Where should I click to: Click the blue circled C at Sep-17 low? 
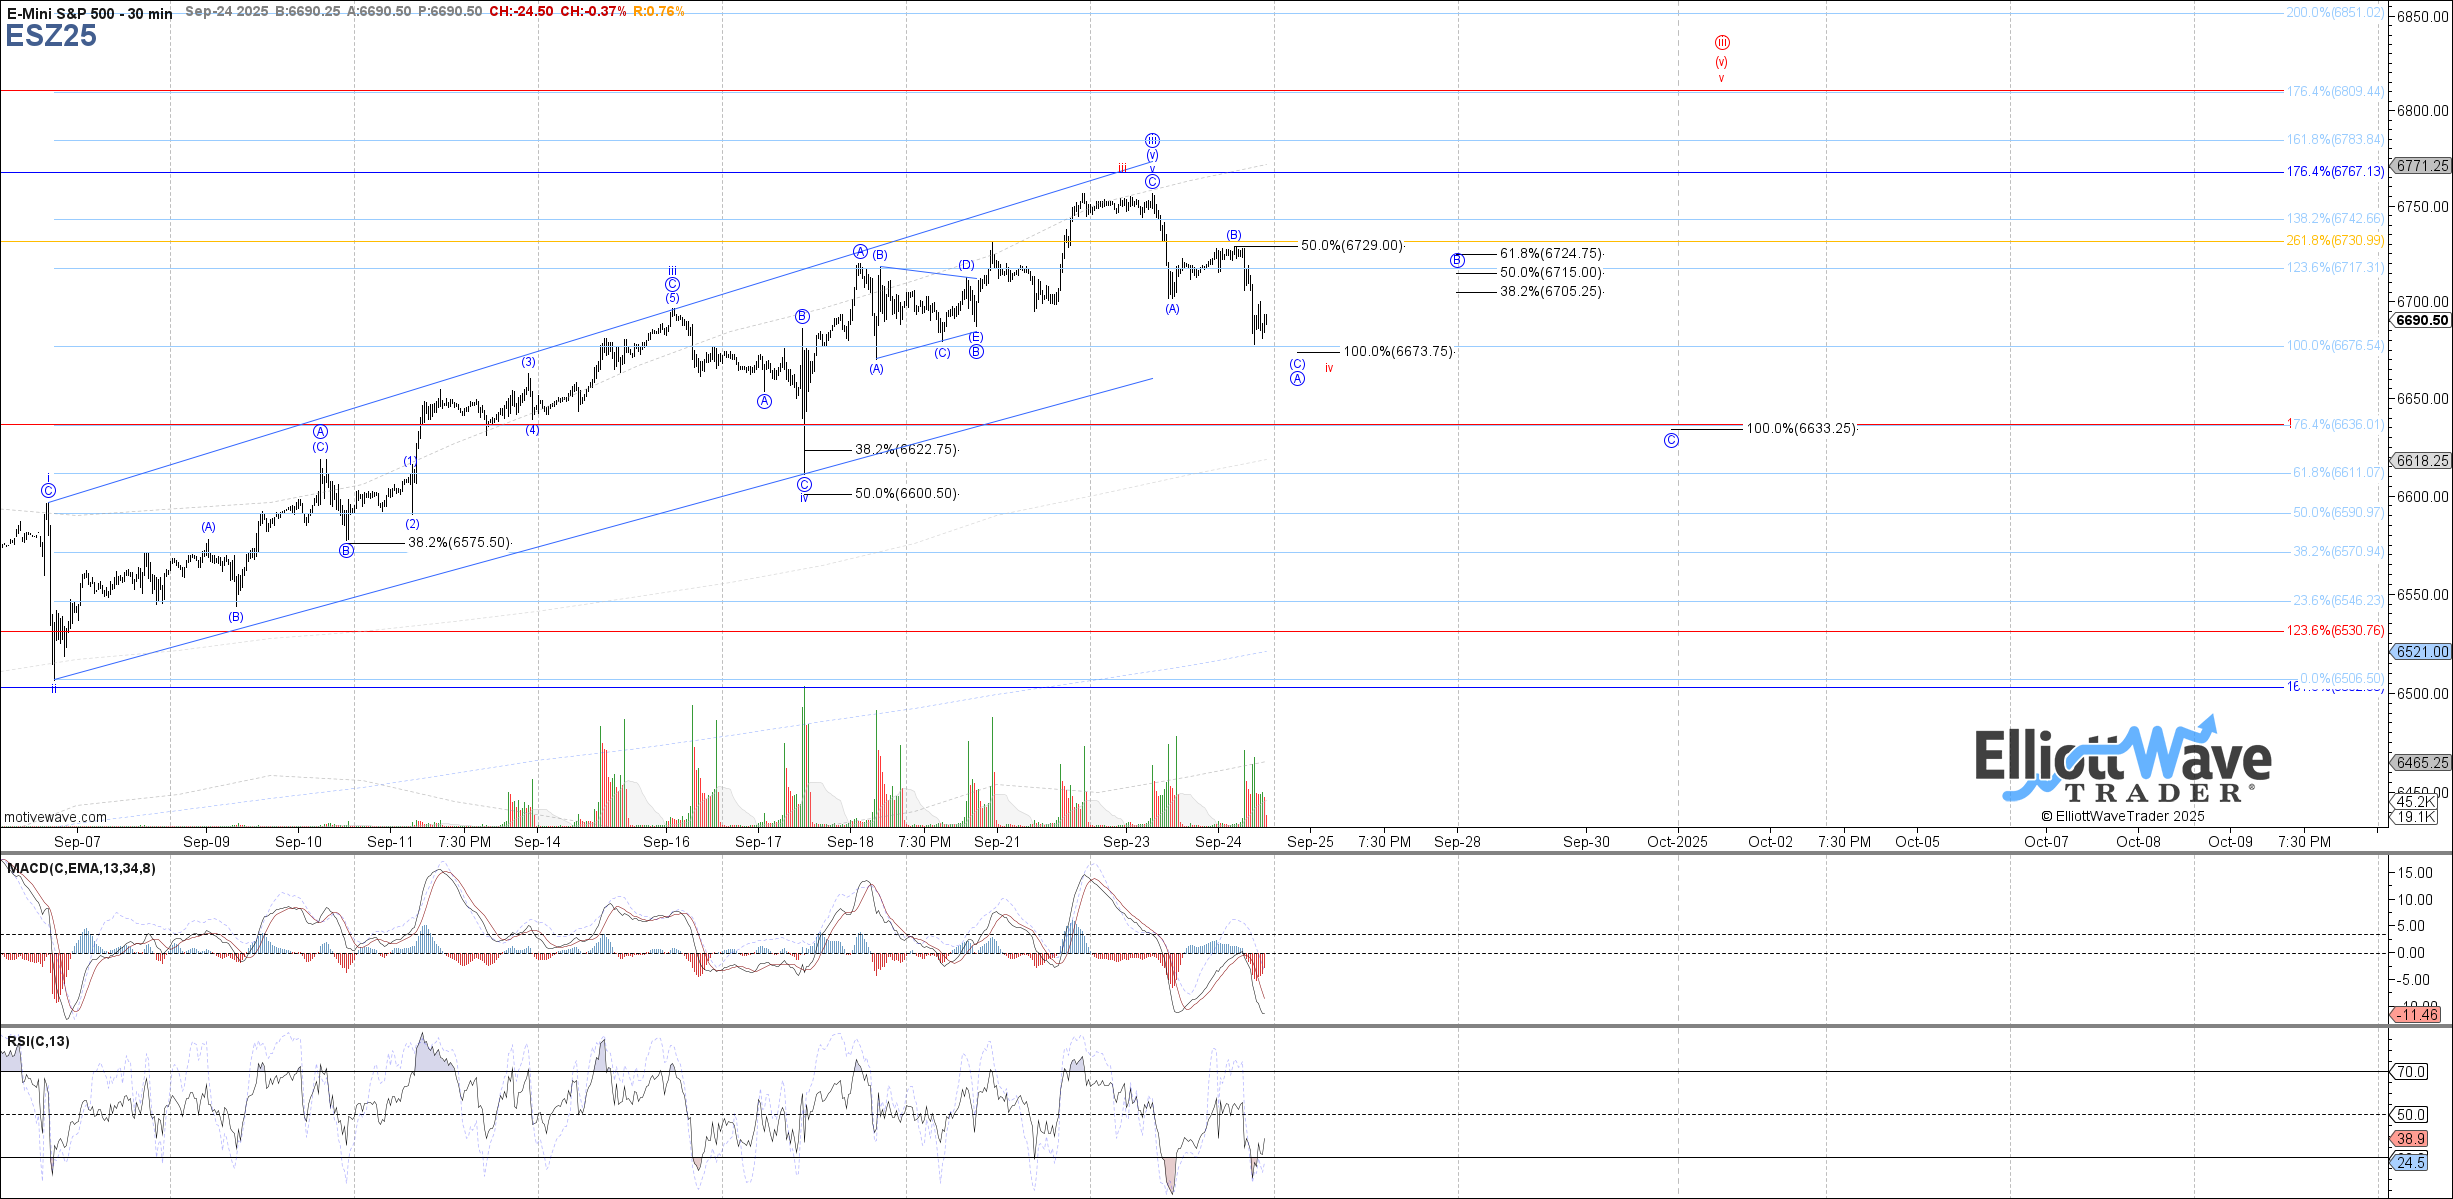tap(804, 485)
